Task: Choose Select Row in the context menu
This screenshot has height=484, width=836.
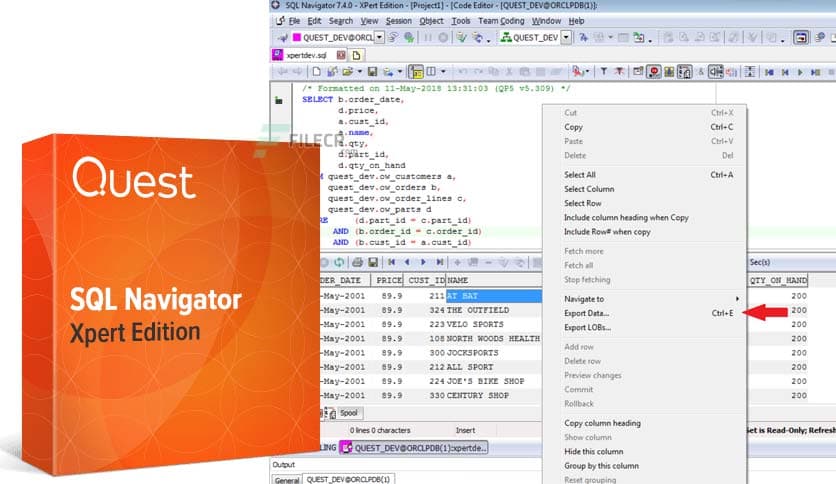Action: coord(645,204)
